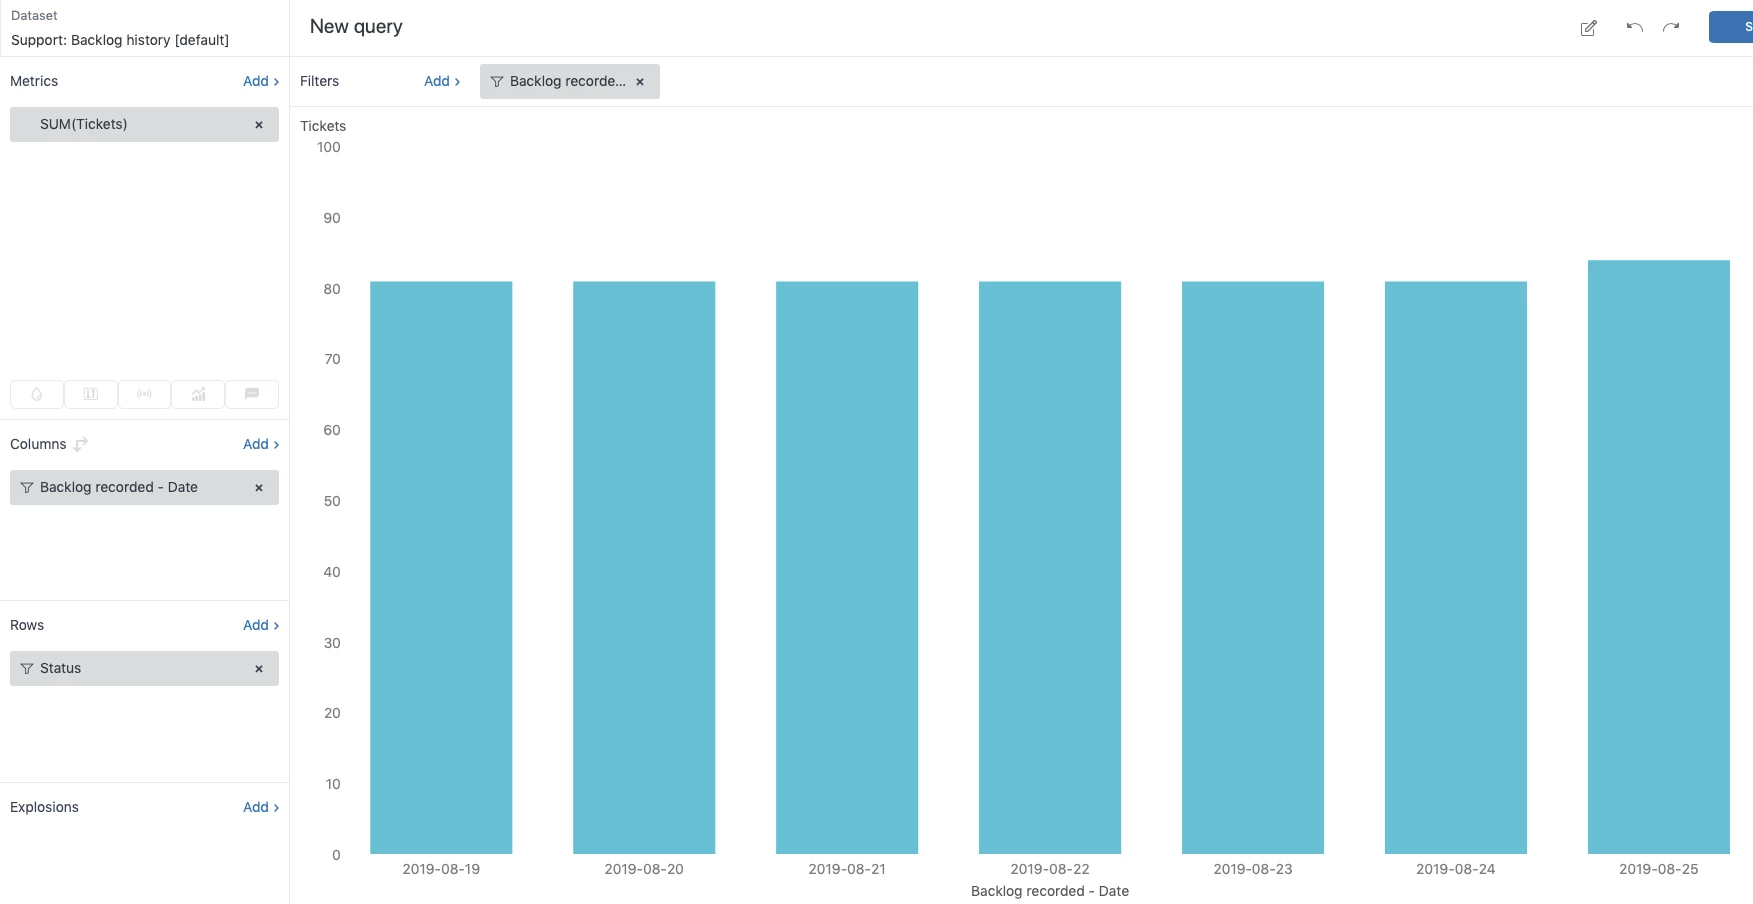Click the bar for 2019-08-20
Viewport: 1753px width, 904px height.
644,568
